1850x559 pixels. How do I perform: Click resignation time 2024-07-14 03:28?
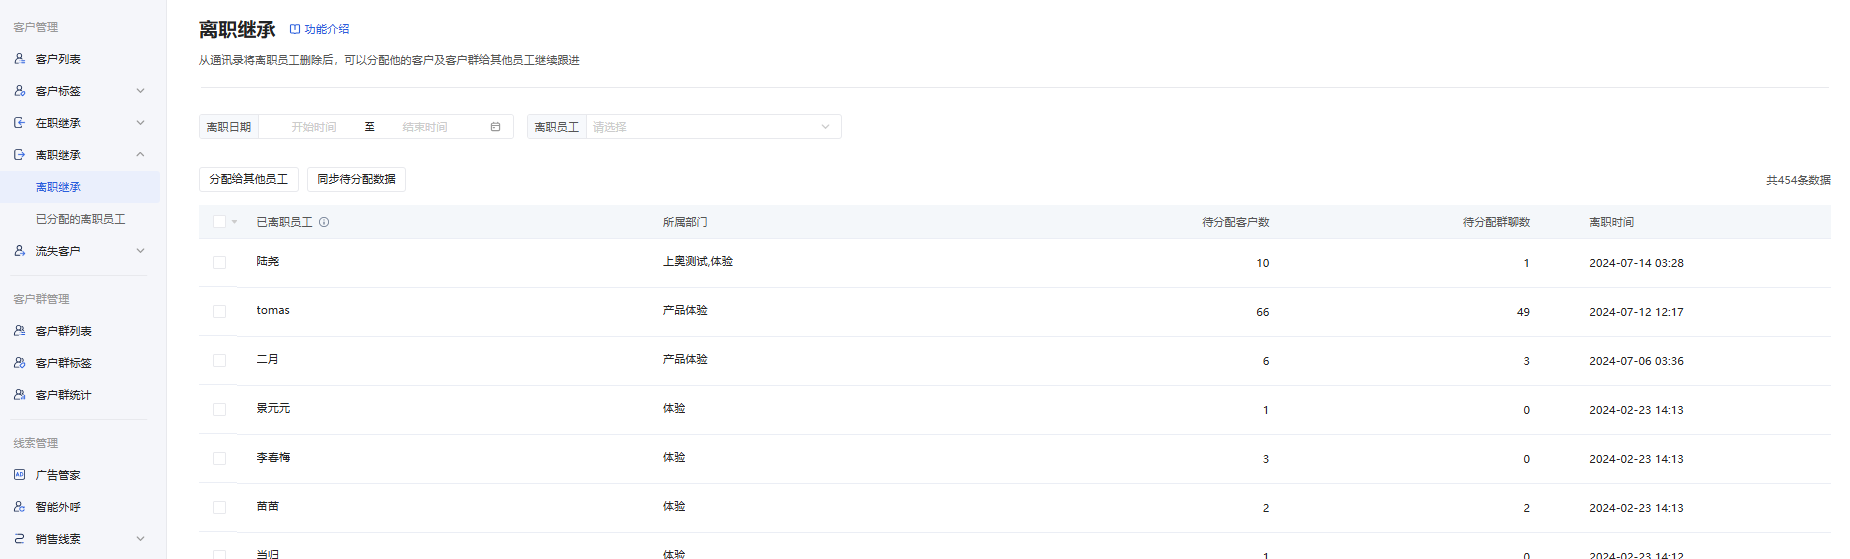1636,263
